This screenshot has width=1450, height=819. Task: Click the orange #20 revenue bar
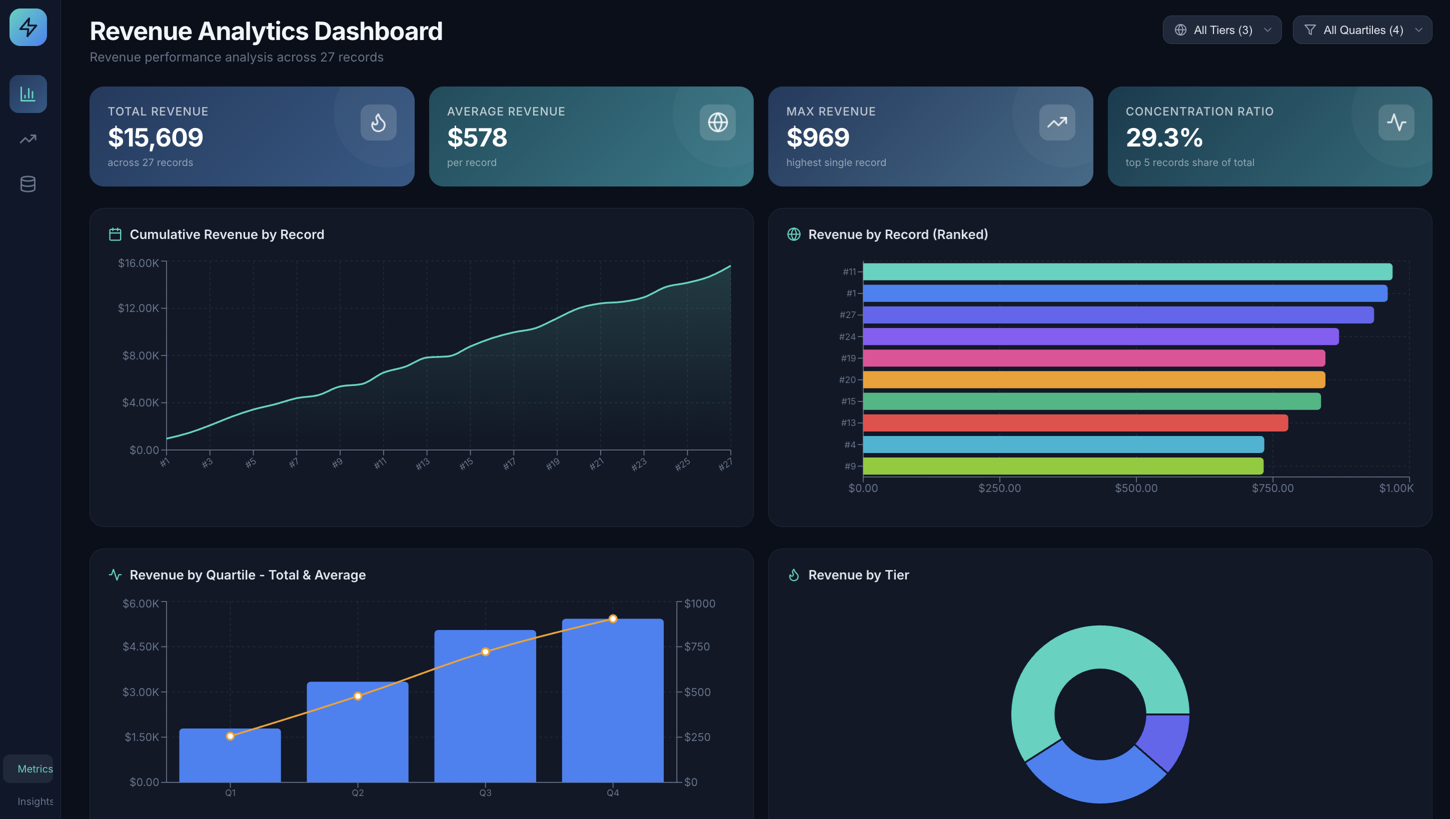coord(1093,380)
